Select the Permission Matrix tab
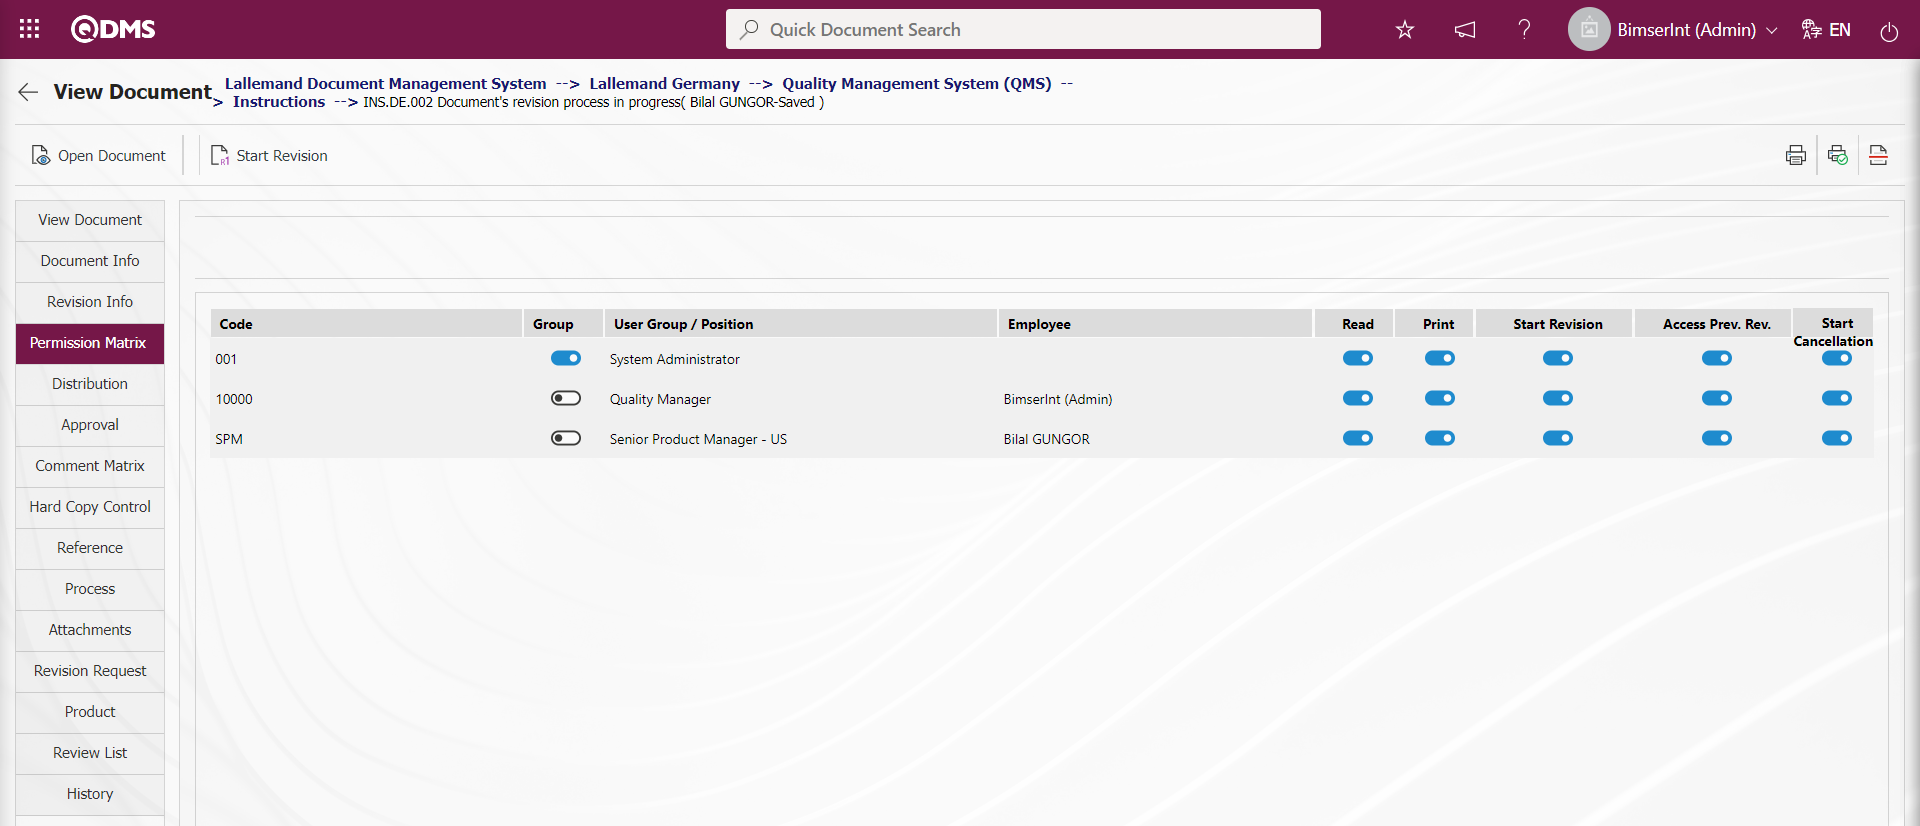 click(90, 343)
